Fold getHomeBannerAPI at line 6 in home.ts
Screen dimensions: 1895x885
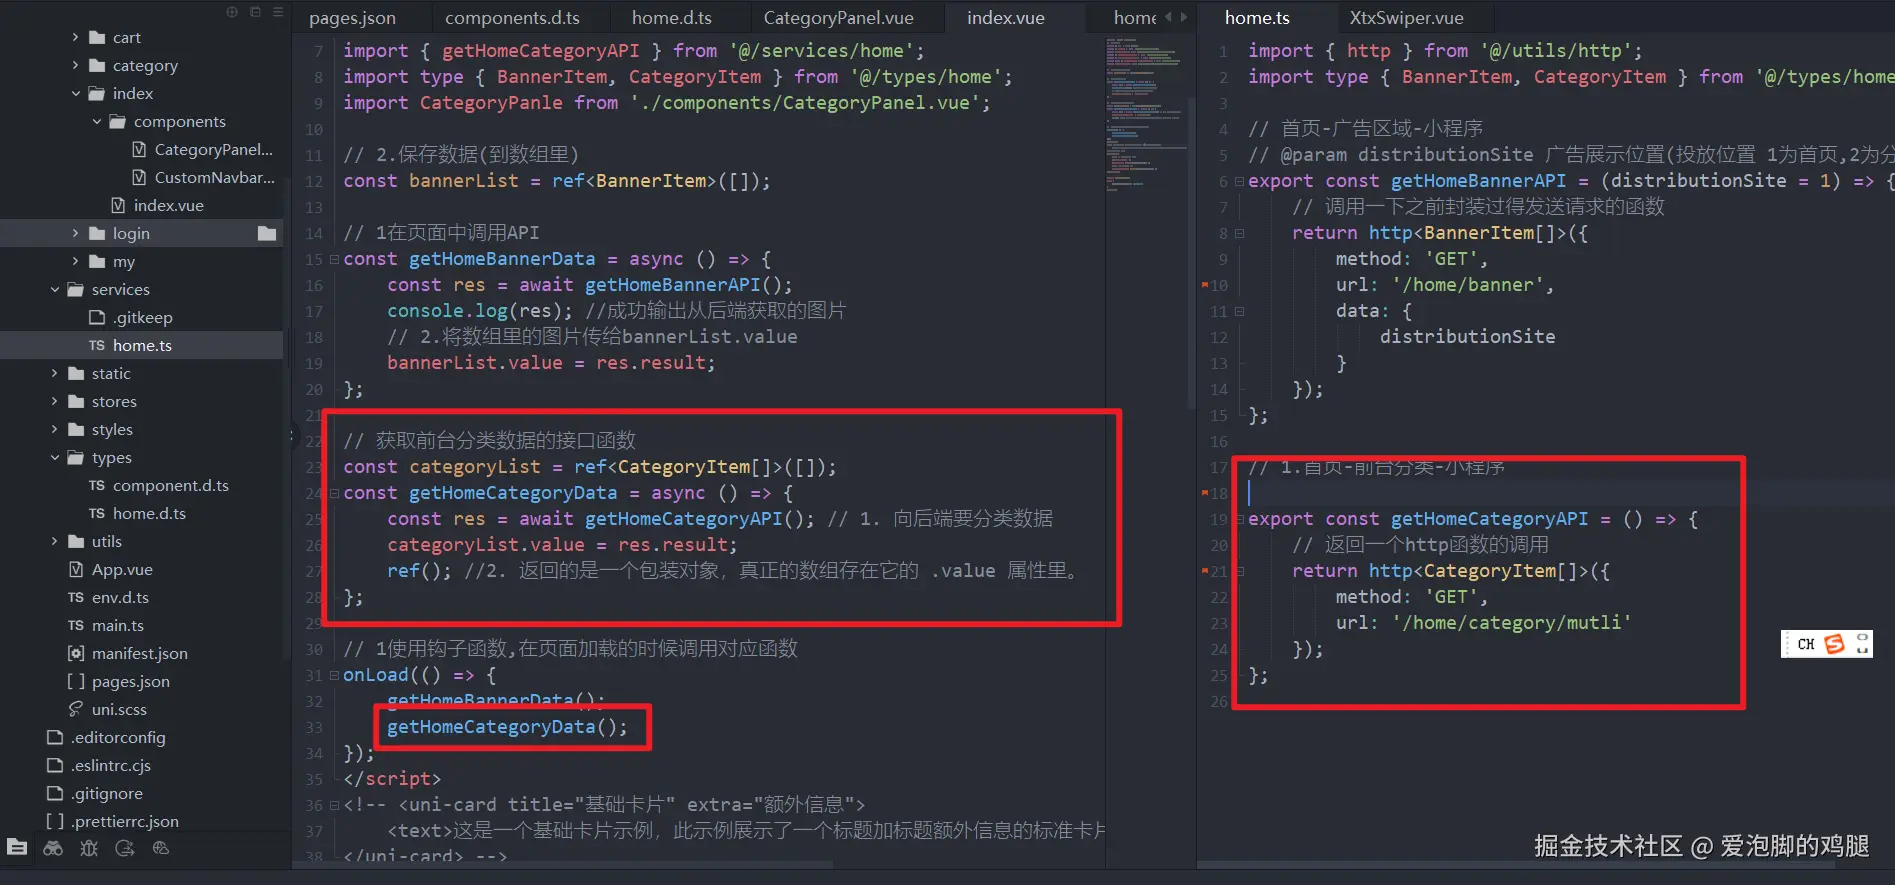pos(1239,181)
